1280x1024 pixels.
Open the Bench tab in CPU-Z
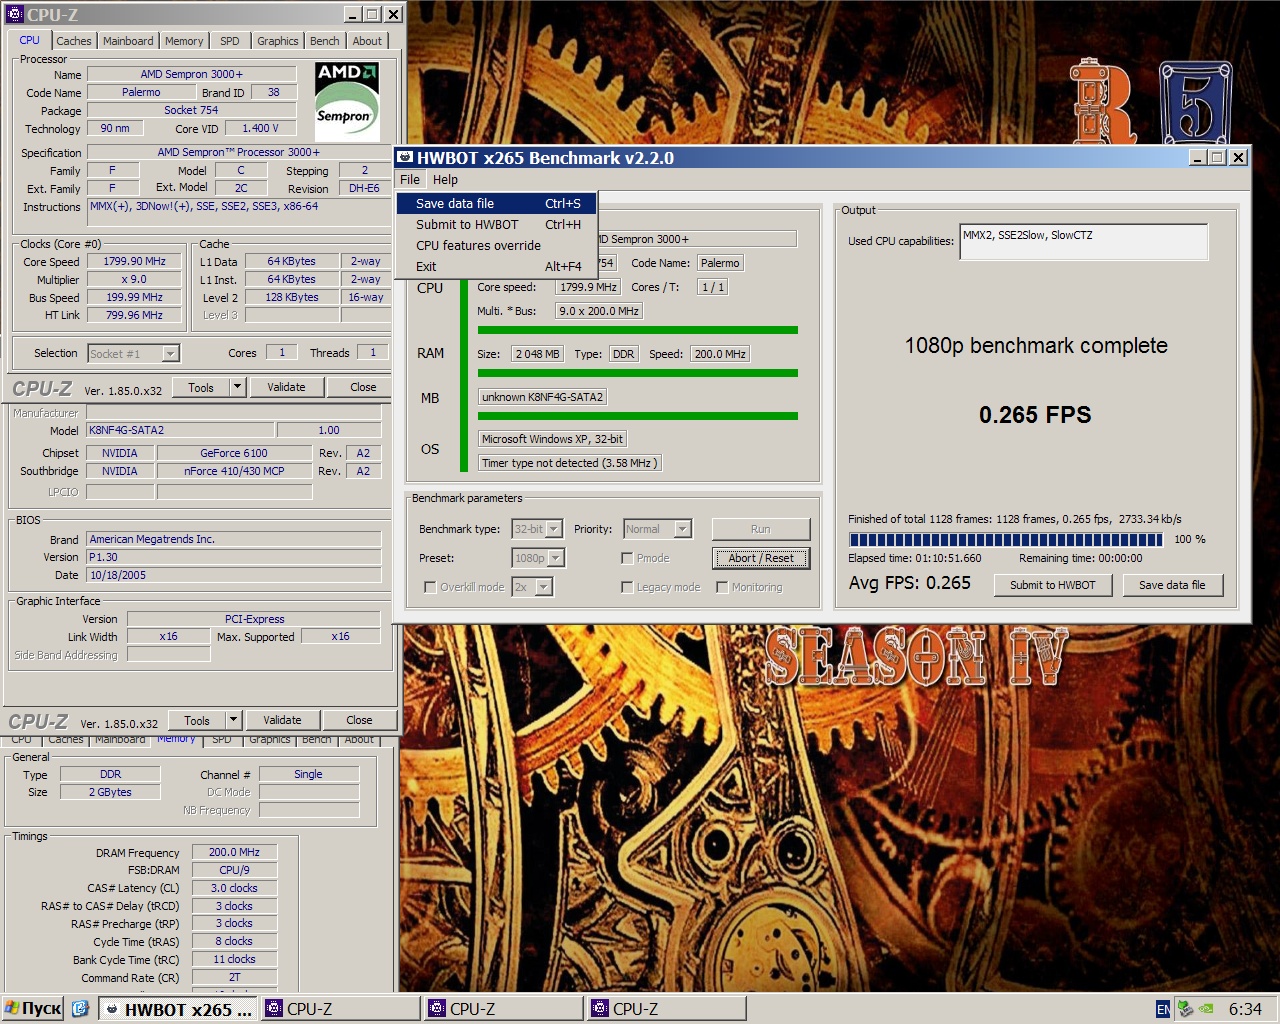[x=324, y=41]
